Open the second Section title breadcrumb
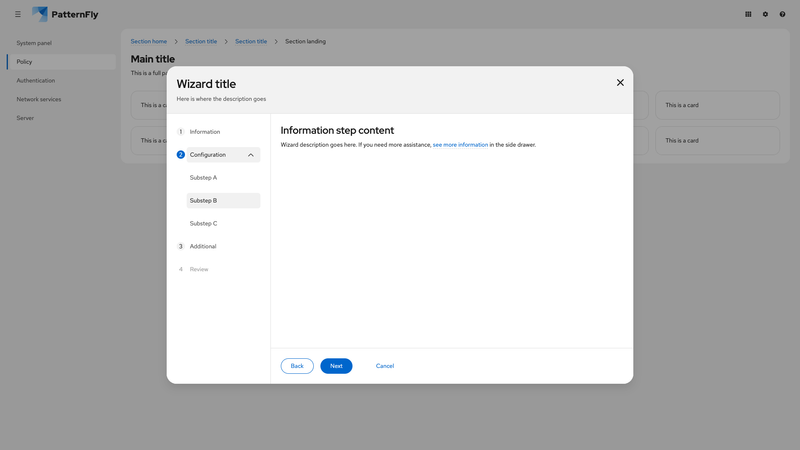The height and width of the screenshot is (450, 800). click(x=251, y=41)
